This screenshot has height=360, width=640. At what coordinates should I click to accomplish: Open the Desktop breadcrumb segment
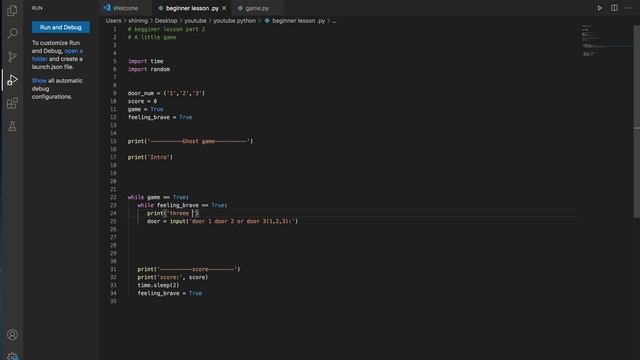[166, 20]
